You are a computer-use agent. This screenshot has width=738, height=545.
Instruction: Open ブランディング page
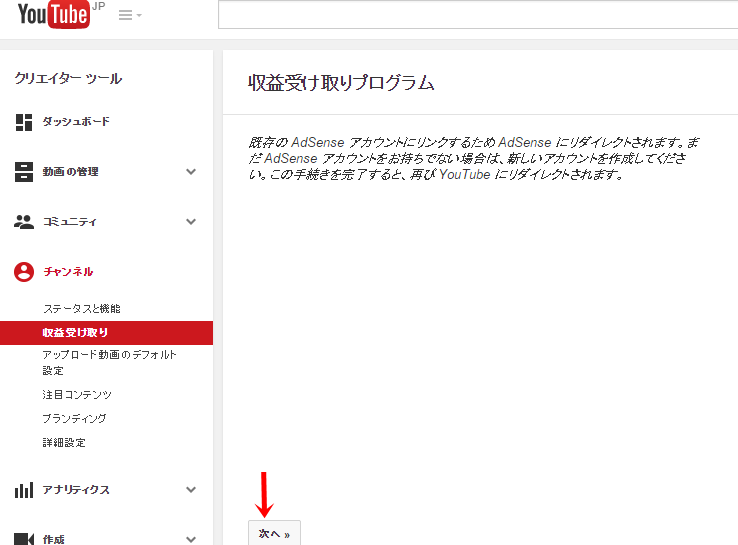[x=74, y=418]
